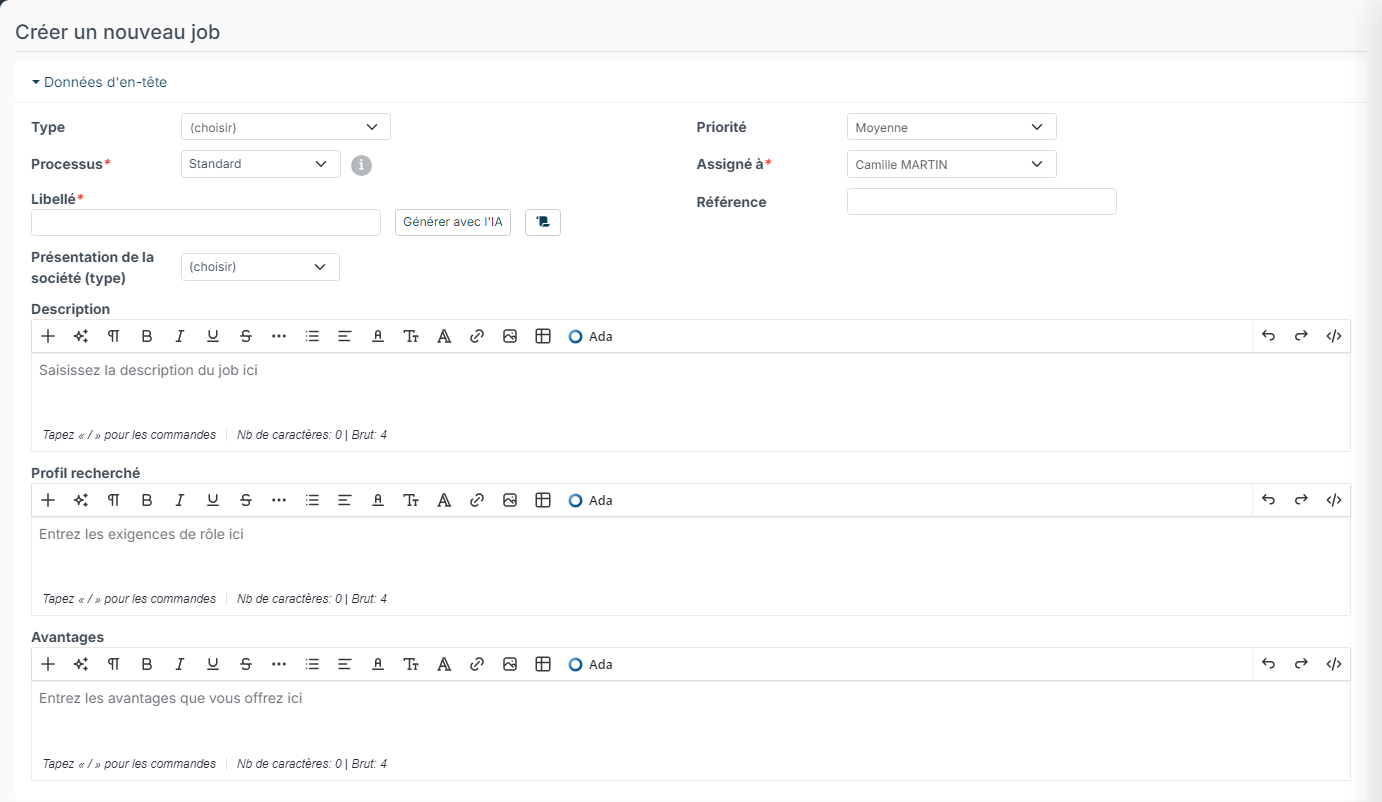Open the Type dropdown
The width and height of the screenshot is (1382, 802).
(x=286, y=127)
